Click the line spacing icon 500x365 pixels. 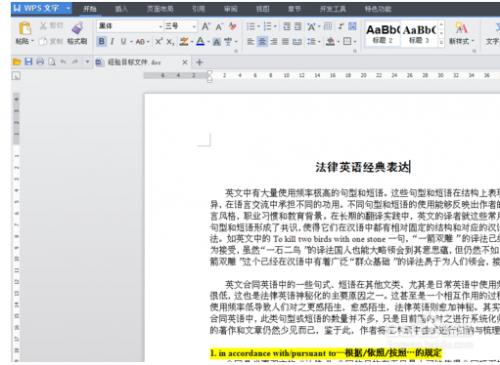(x=311, y=42)
